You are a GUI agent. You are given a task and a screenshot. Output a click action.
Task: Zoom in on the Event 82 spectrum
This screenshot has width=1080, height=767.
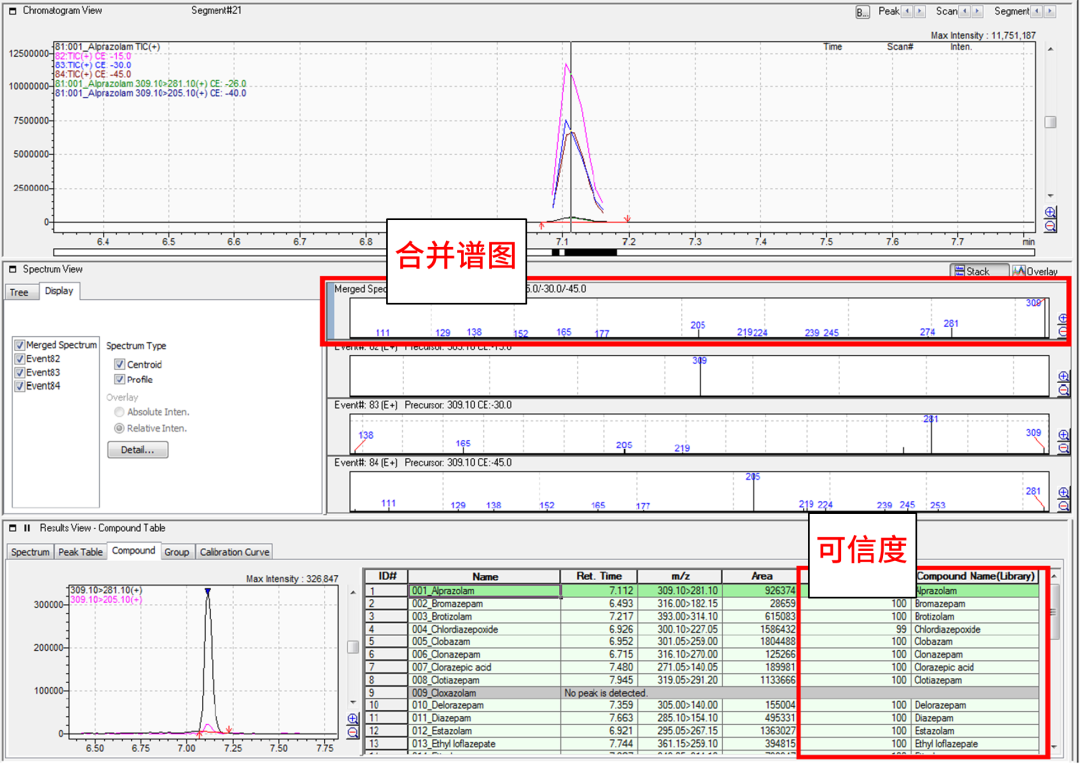(x=1064, y=377)
